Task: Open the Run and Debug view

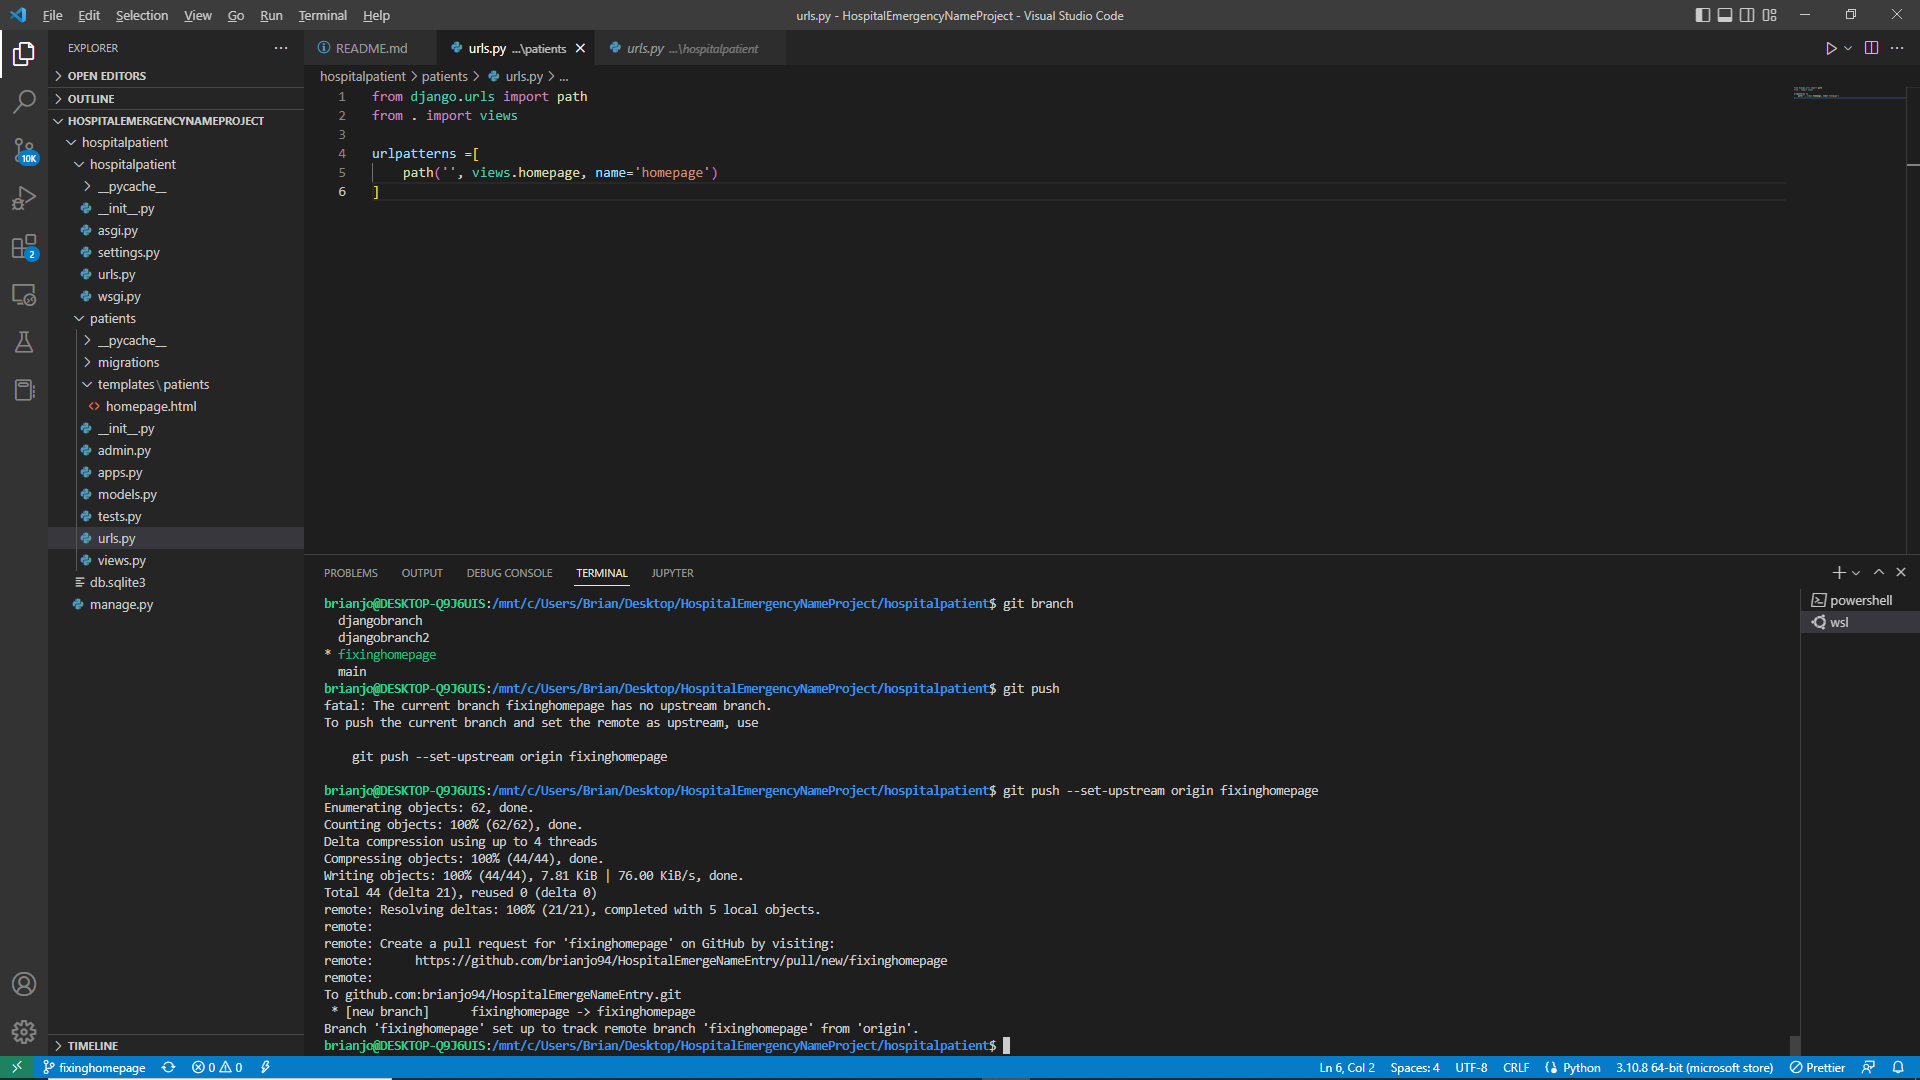Action: pyautogui.click(x=24, y=199)
